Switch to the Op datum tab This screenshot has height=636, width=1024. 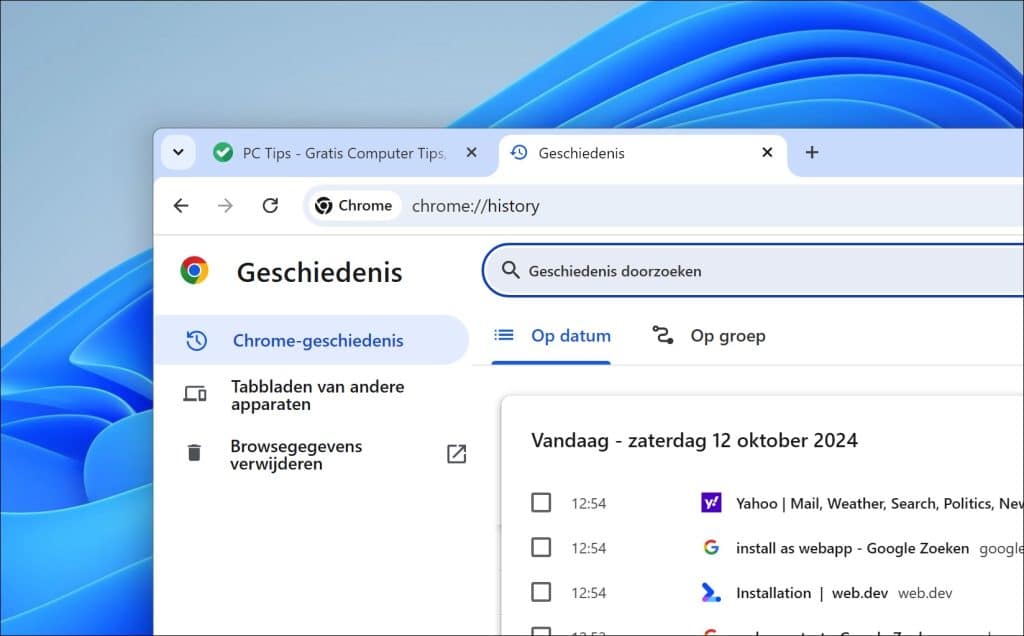tap(551, 336)
